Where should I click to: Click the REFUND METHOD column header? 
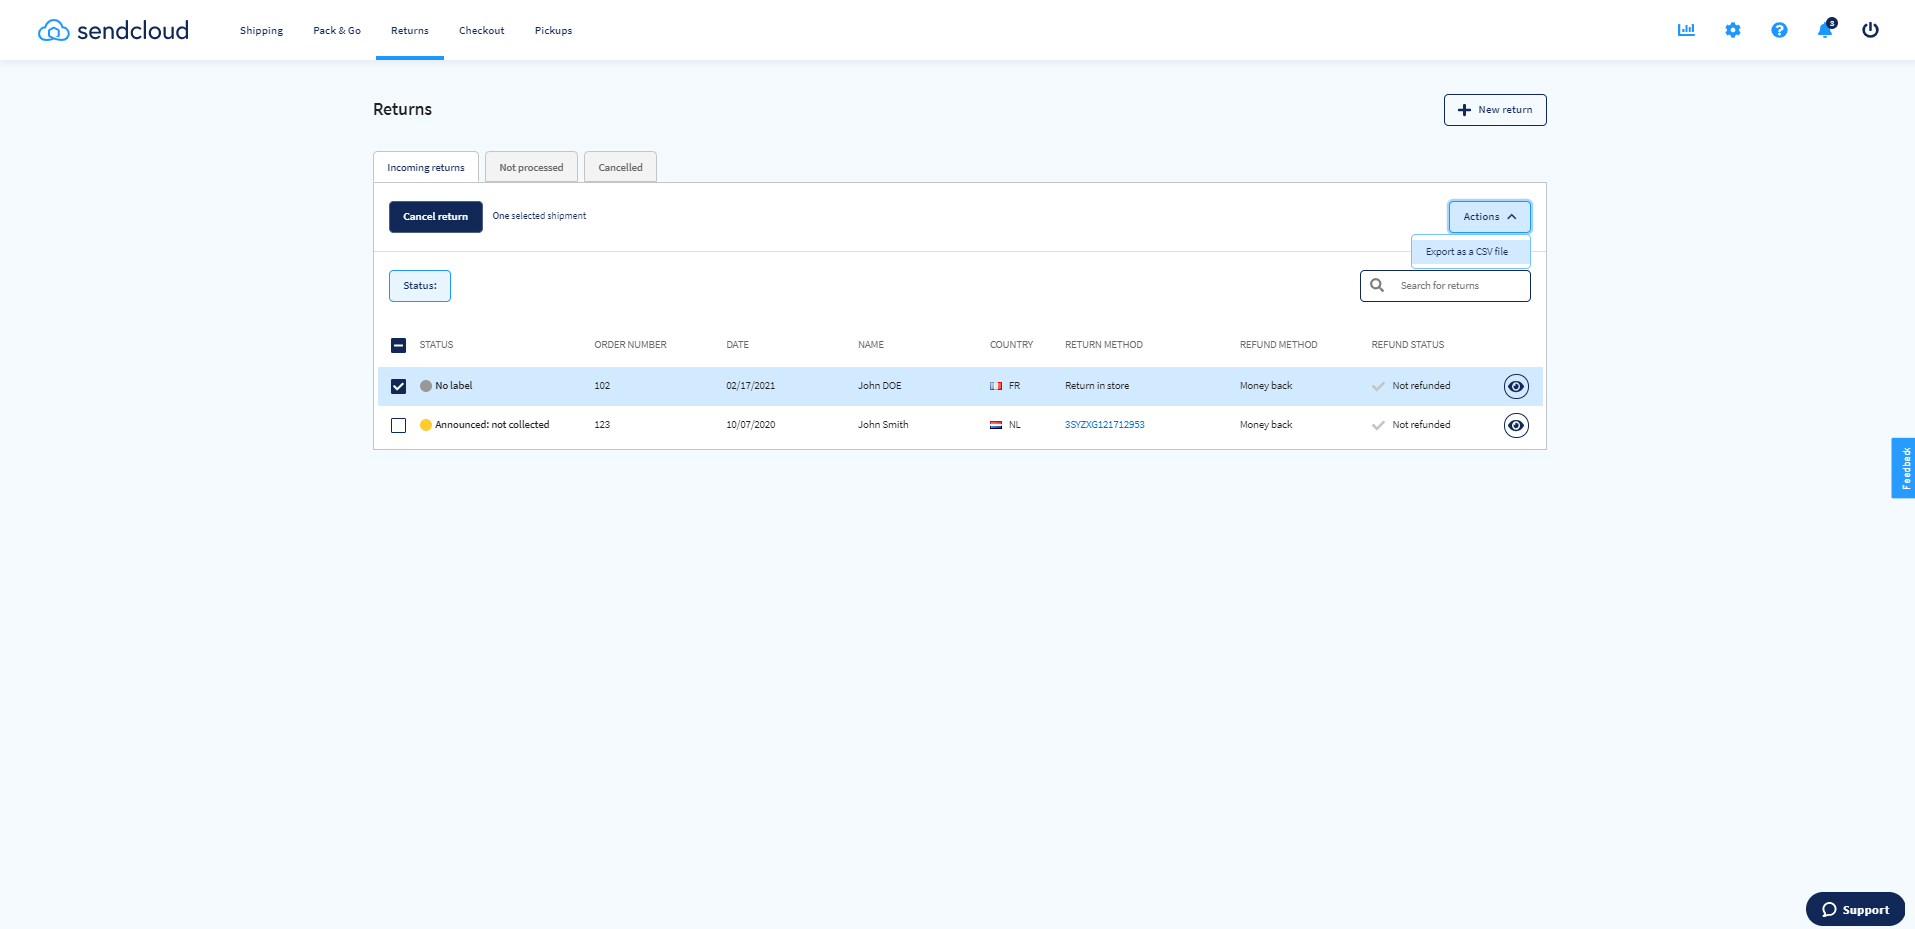[1279, 345]
